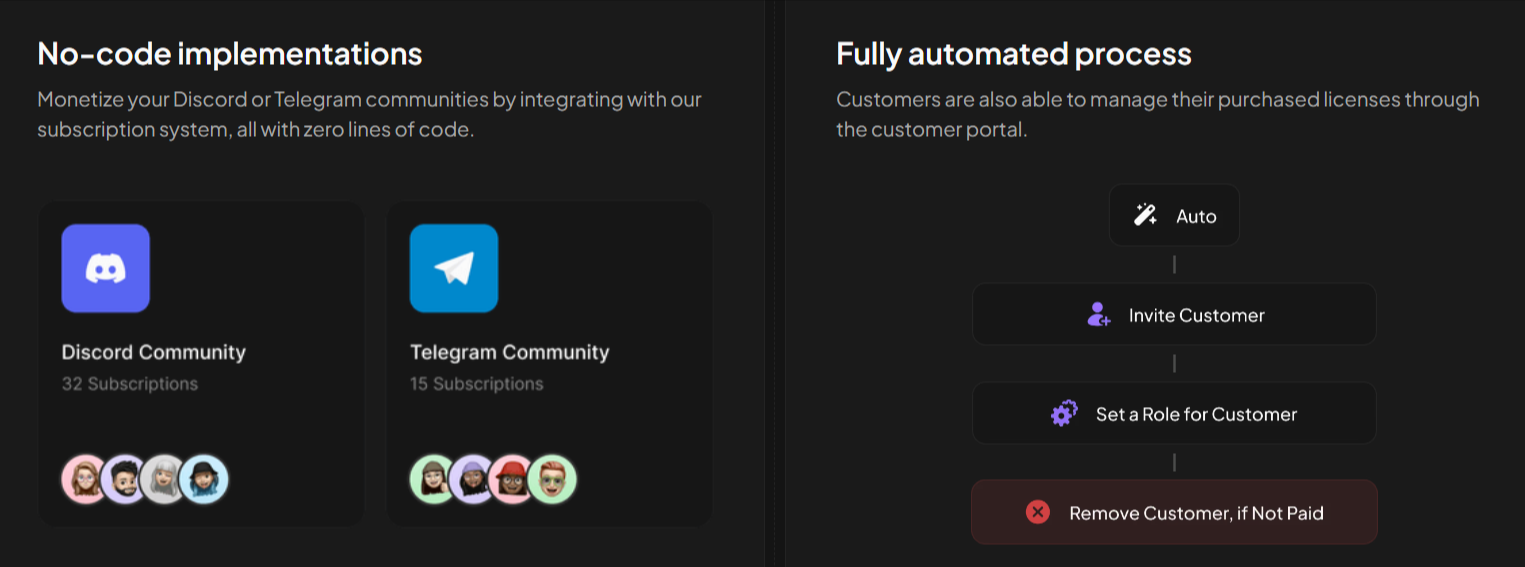The image size is (1525, 567).
Task: Select blue hat avatar in Discord Community
Action: point(204,479)
